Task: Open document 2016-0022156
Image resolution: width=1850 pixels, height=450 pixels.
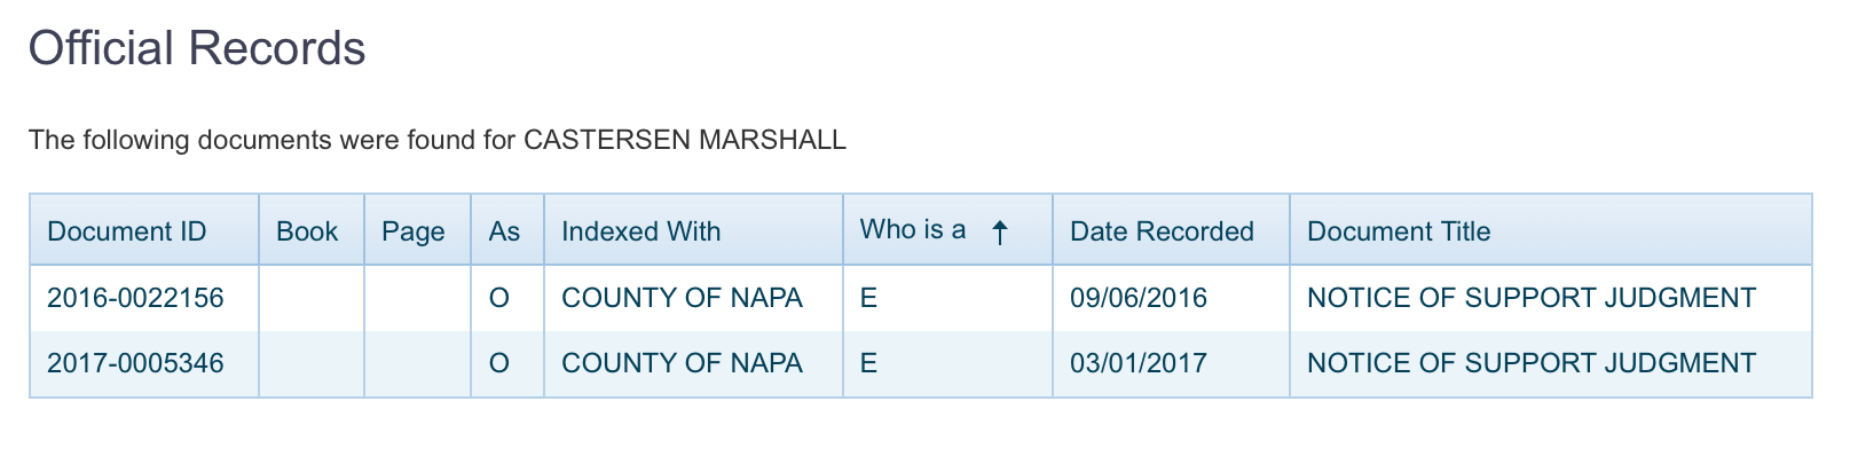Action: coord(135,297)
